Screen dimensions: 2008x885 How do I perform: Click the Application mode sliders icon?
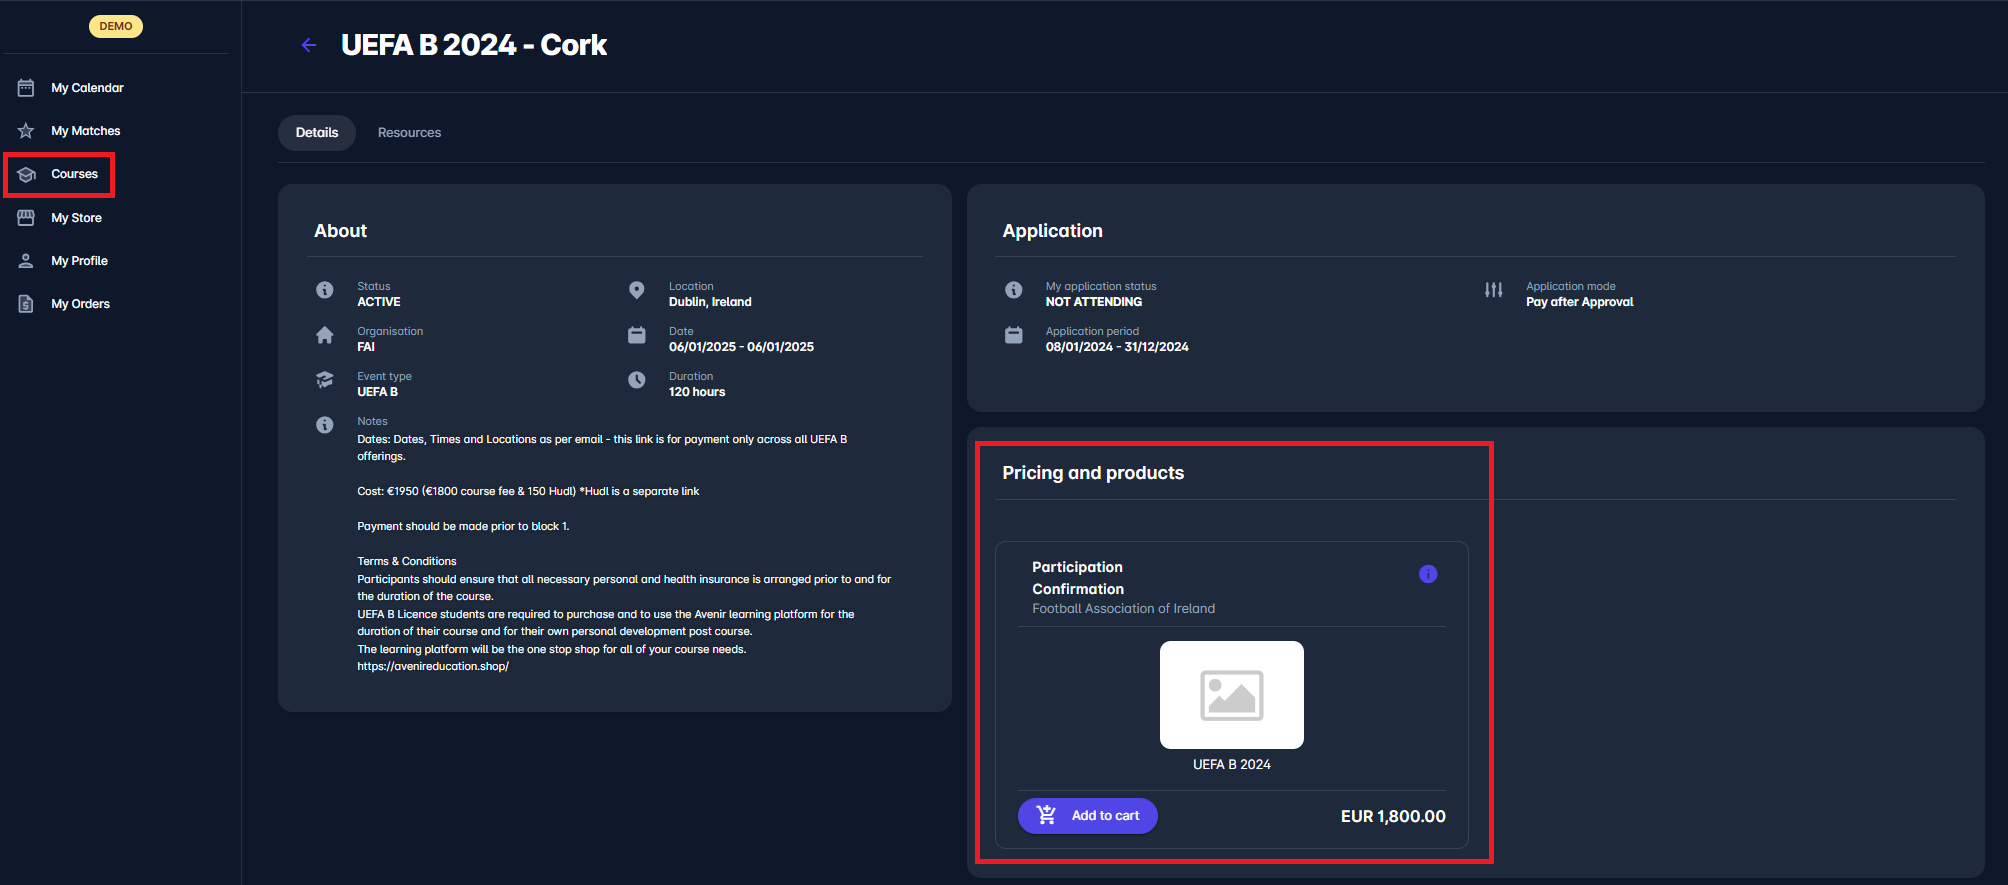pyautogui.click(x=1493, y=290)
